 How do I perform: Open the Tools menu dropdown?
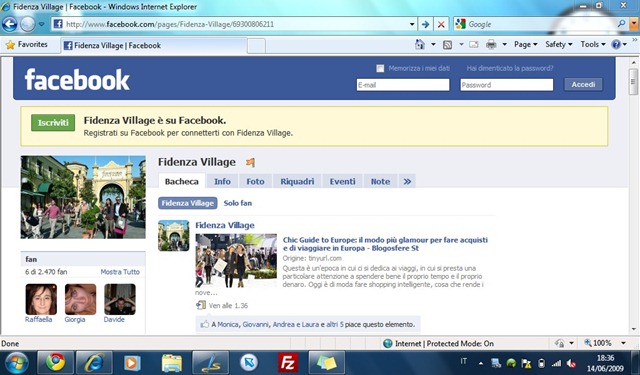click(593, 44)
